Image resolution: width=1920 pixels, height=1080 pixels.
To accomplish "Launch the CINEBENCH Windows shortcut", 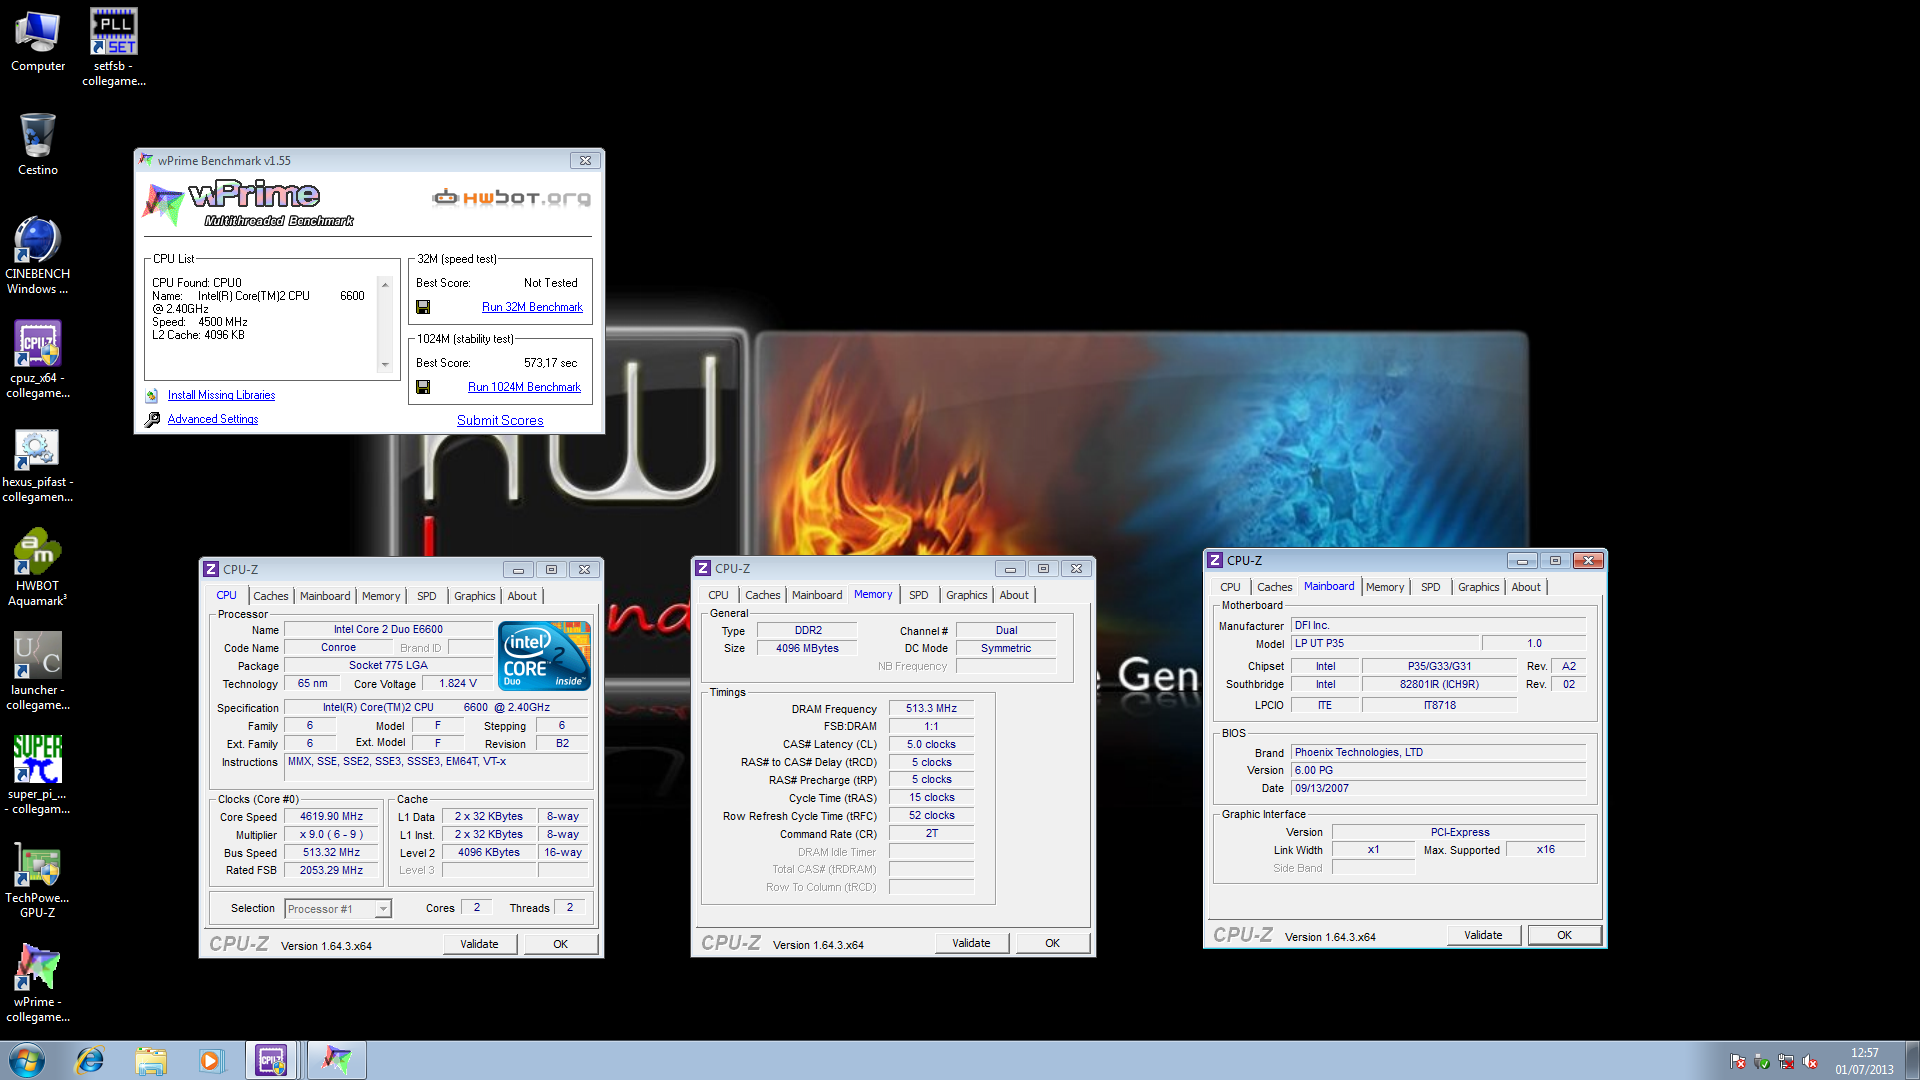I will coord(38,255).
